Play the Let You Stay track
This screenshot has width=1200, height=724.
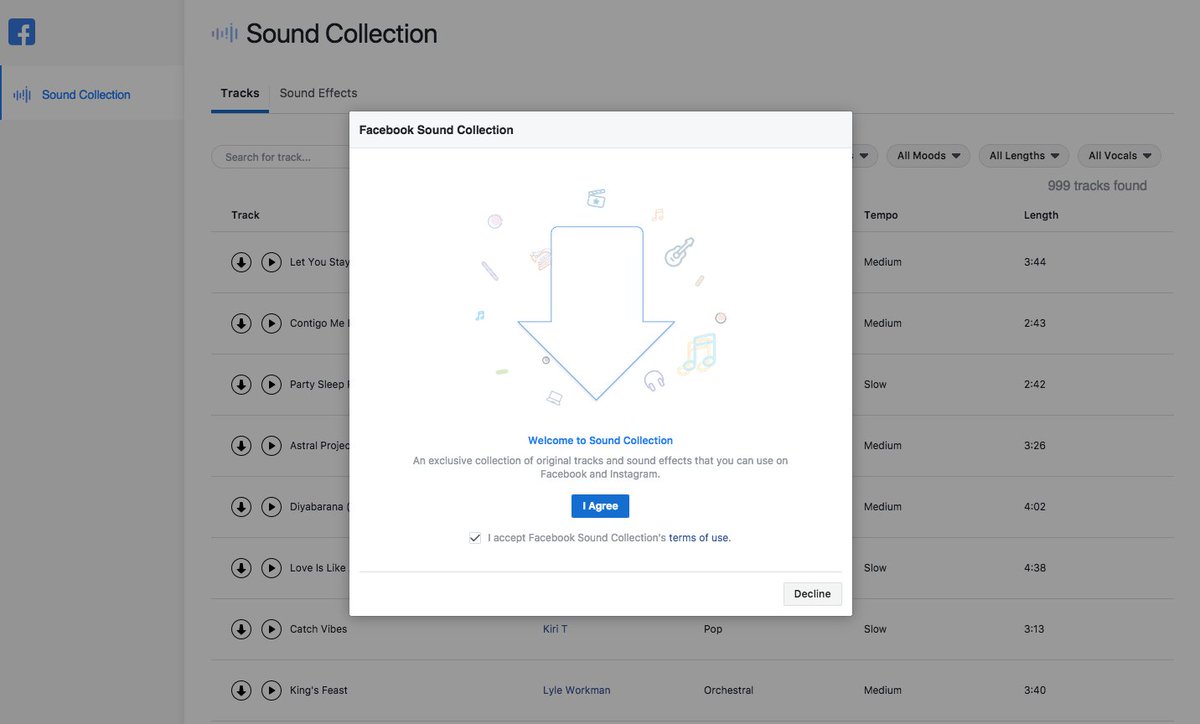(x=271, y=262)
